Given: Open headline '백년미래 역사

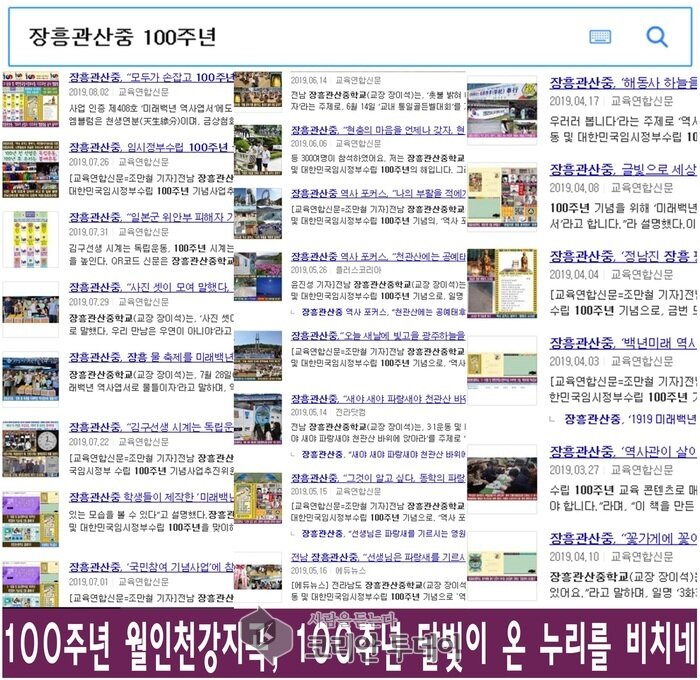Looking at the screenshot, I should (x=623, y=343).
